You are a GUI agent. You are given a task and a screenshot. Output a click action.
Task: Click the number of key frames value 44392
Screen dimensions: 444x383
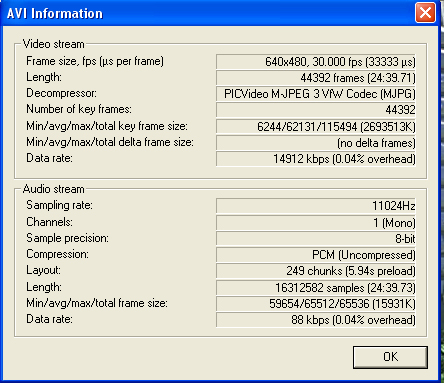[x=316, y=110]
